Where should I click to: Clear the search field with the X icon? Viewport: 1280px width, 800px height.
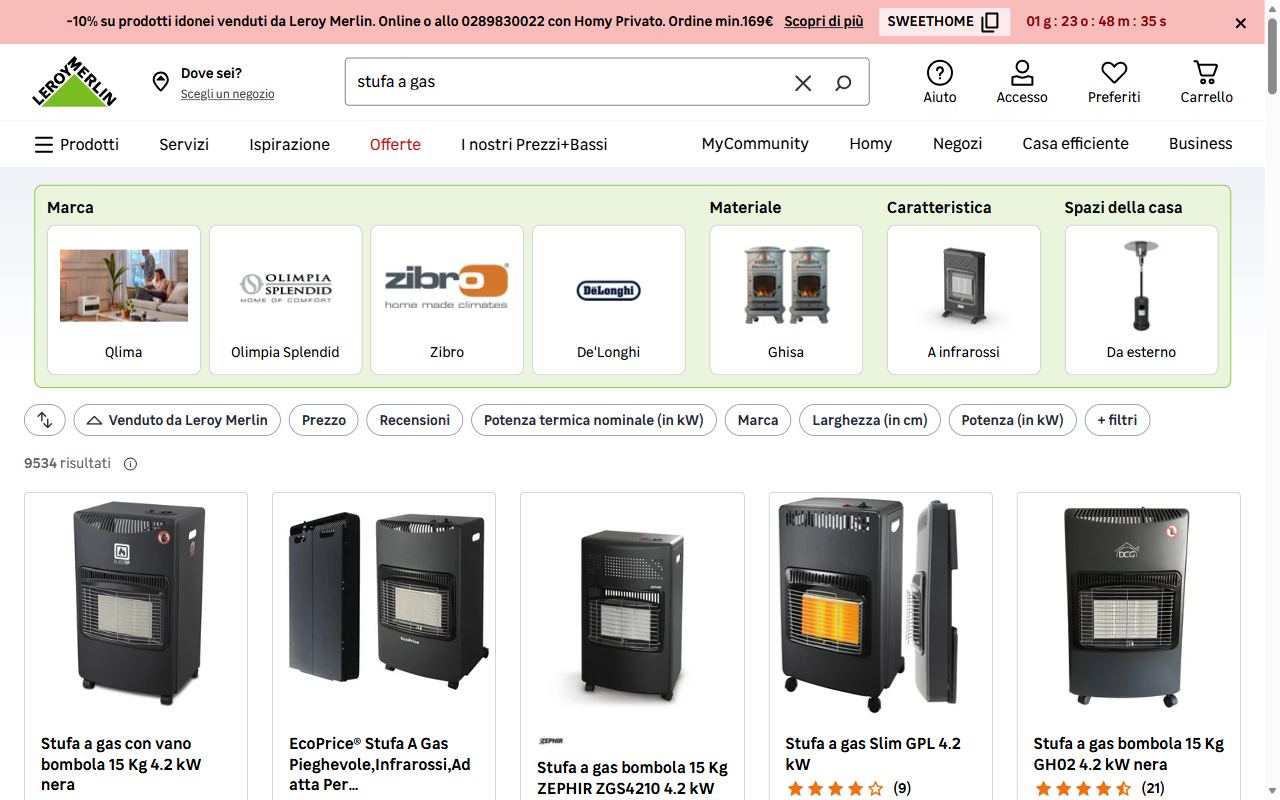tap(803, 83)
